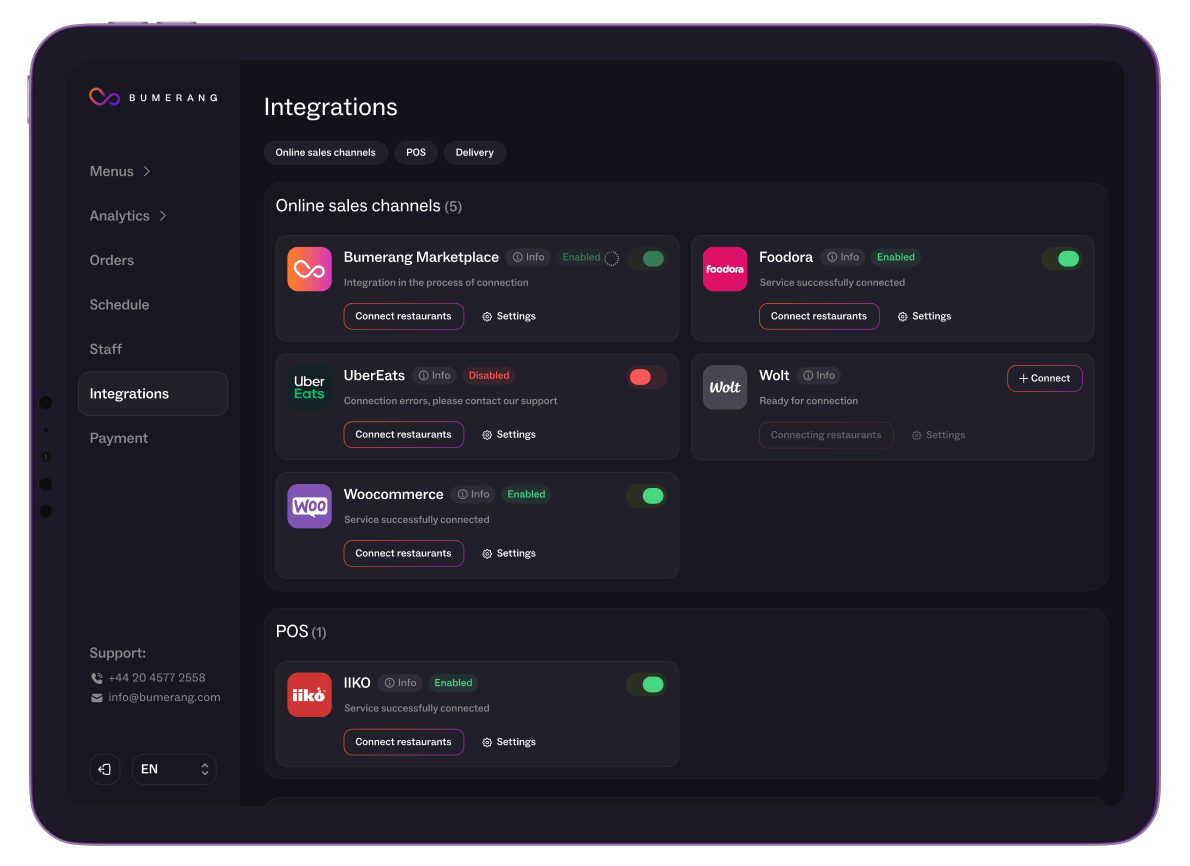Toggle the Foodora integration switch
This screenshot has width=1190, height=866.
pyautogui.click(x=1062, y=259)
